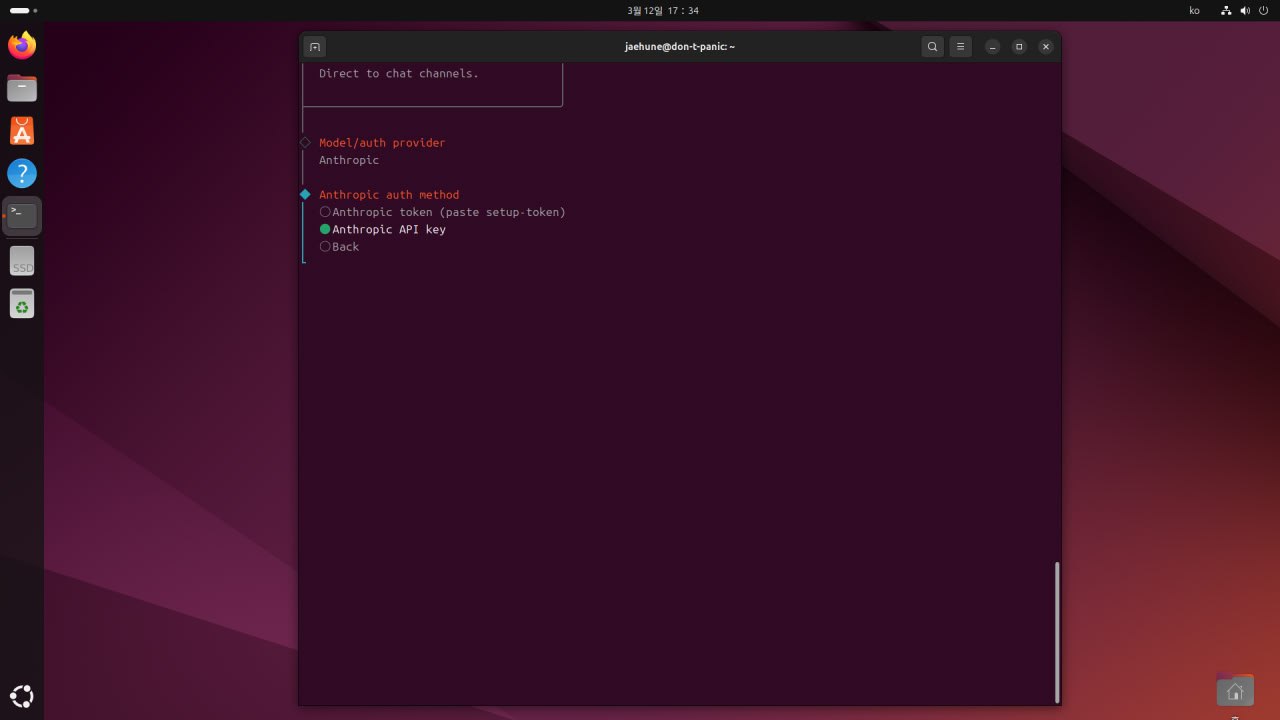Click the Terminal icon in dock

pyautogui.click(x=21, y=216)
